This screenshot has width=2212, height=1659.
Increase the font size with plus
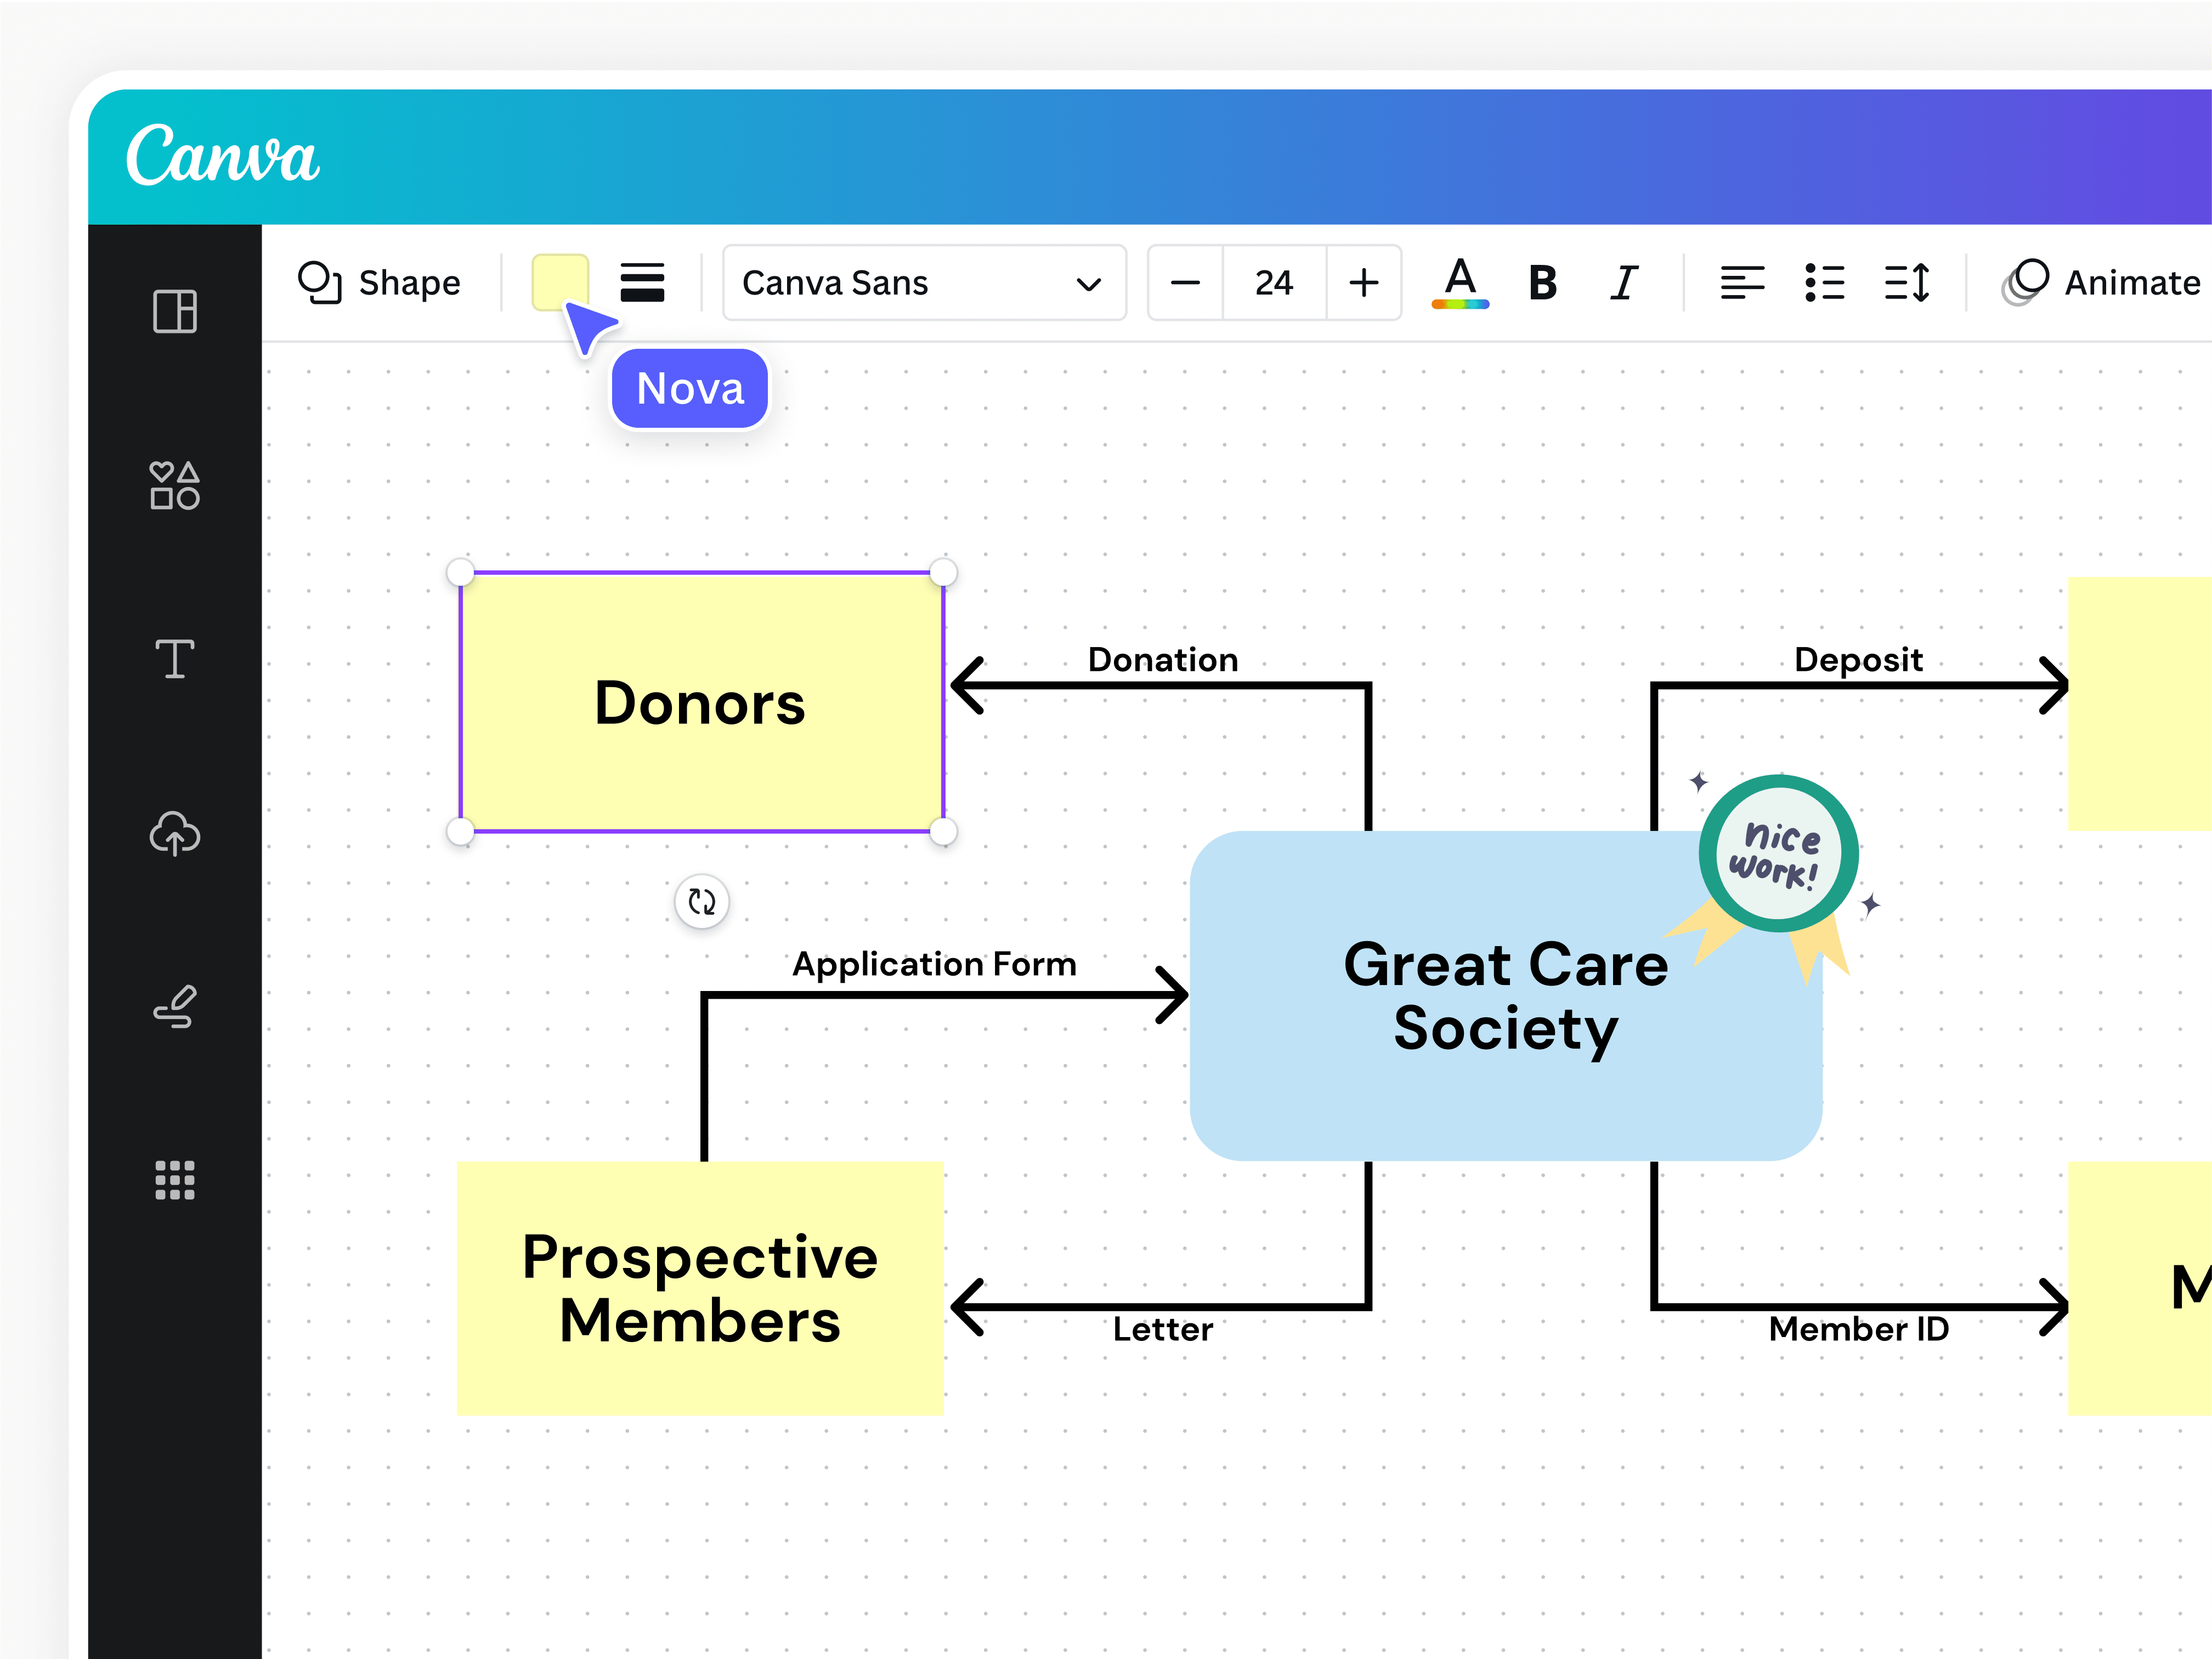click(x=1363, y=283)
